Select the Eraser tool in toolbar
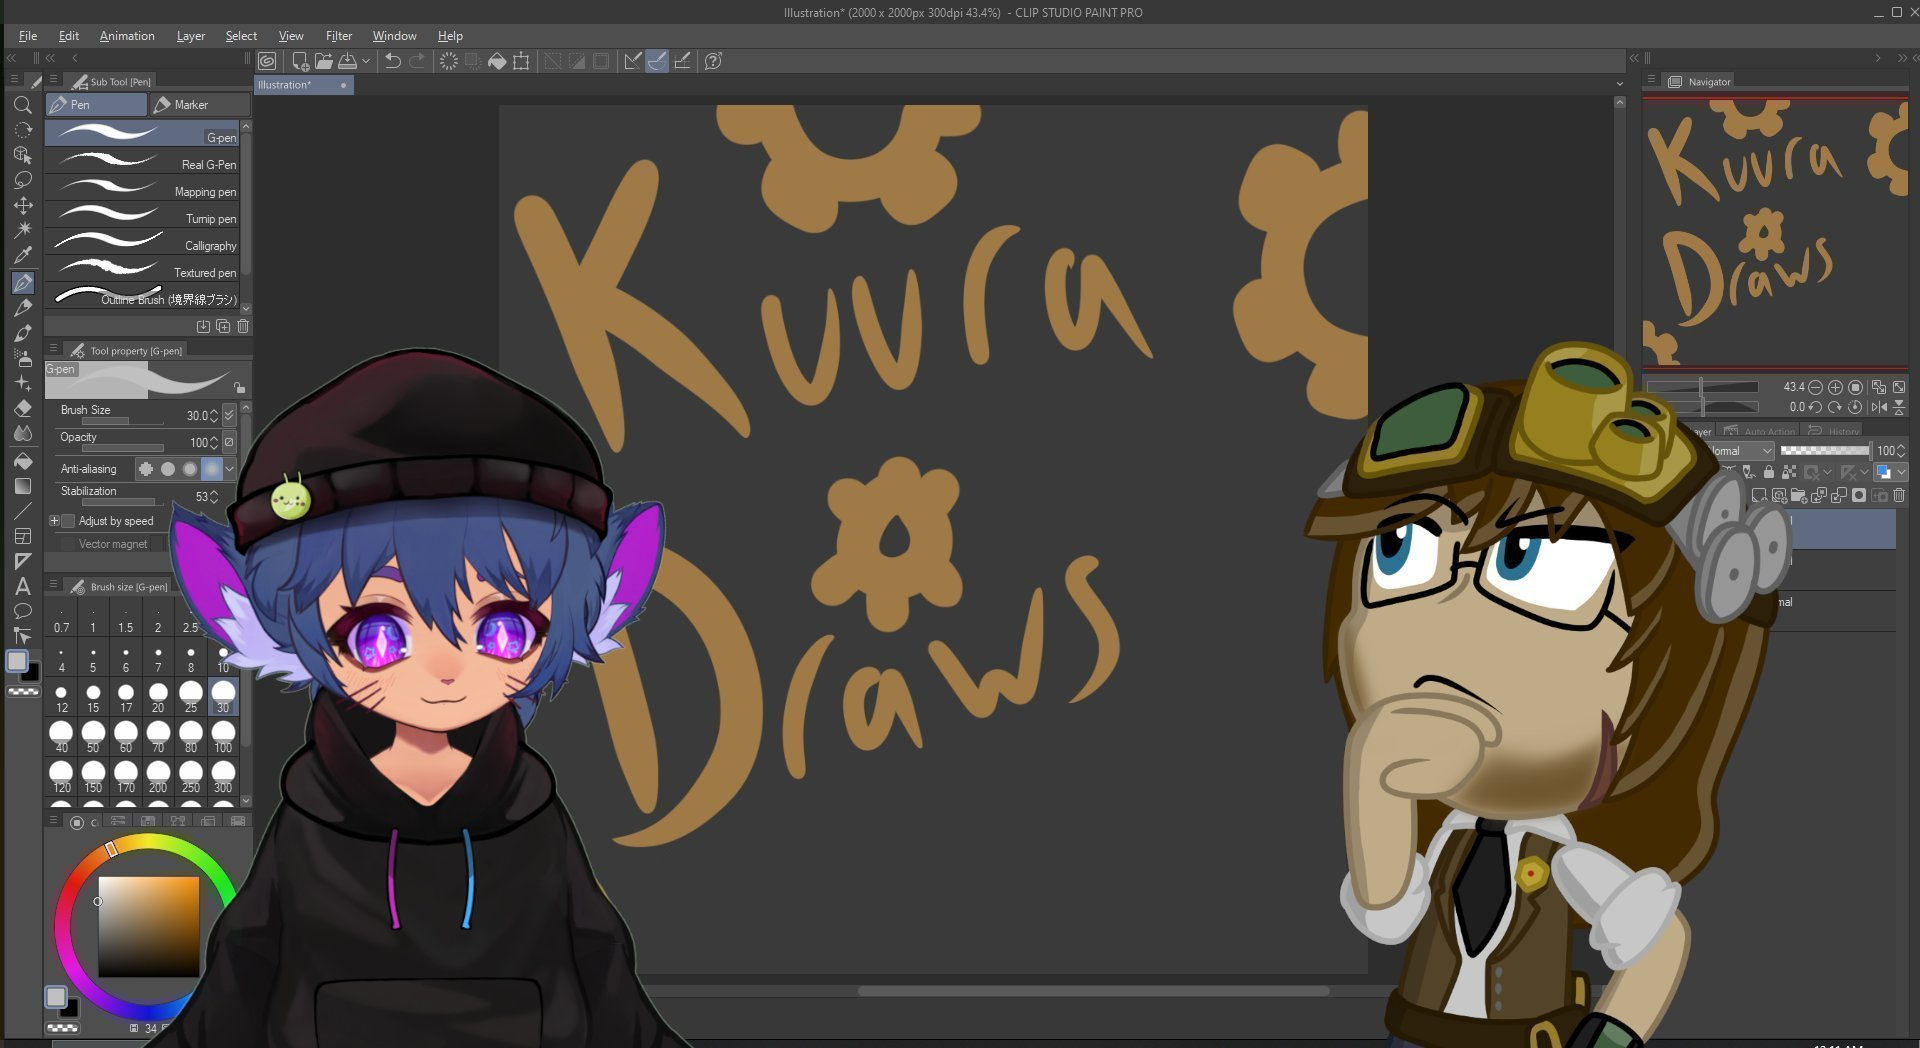Screen dimensions: 1920x1048 [23, 408]
